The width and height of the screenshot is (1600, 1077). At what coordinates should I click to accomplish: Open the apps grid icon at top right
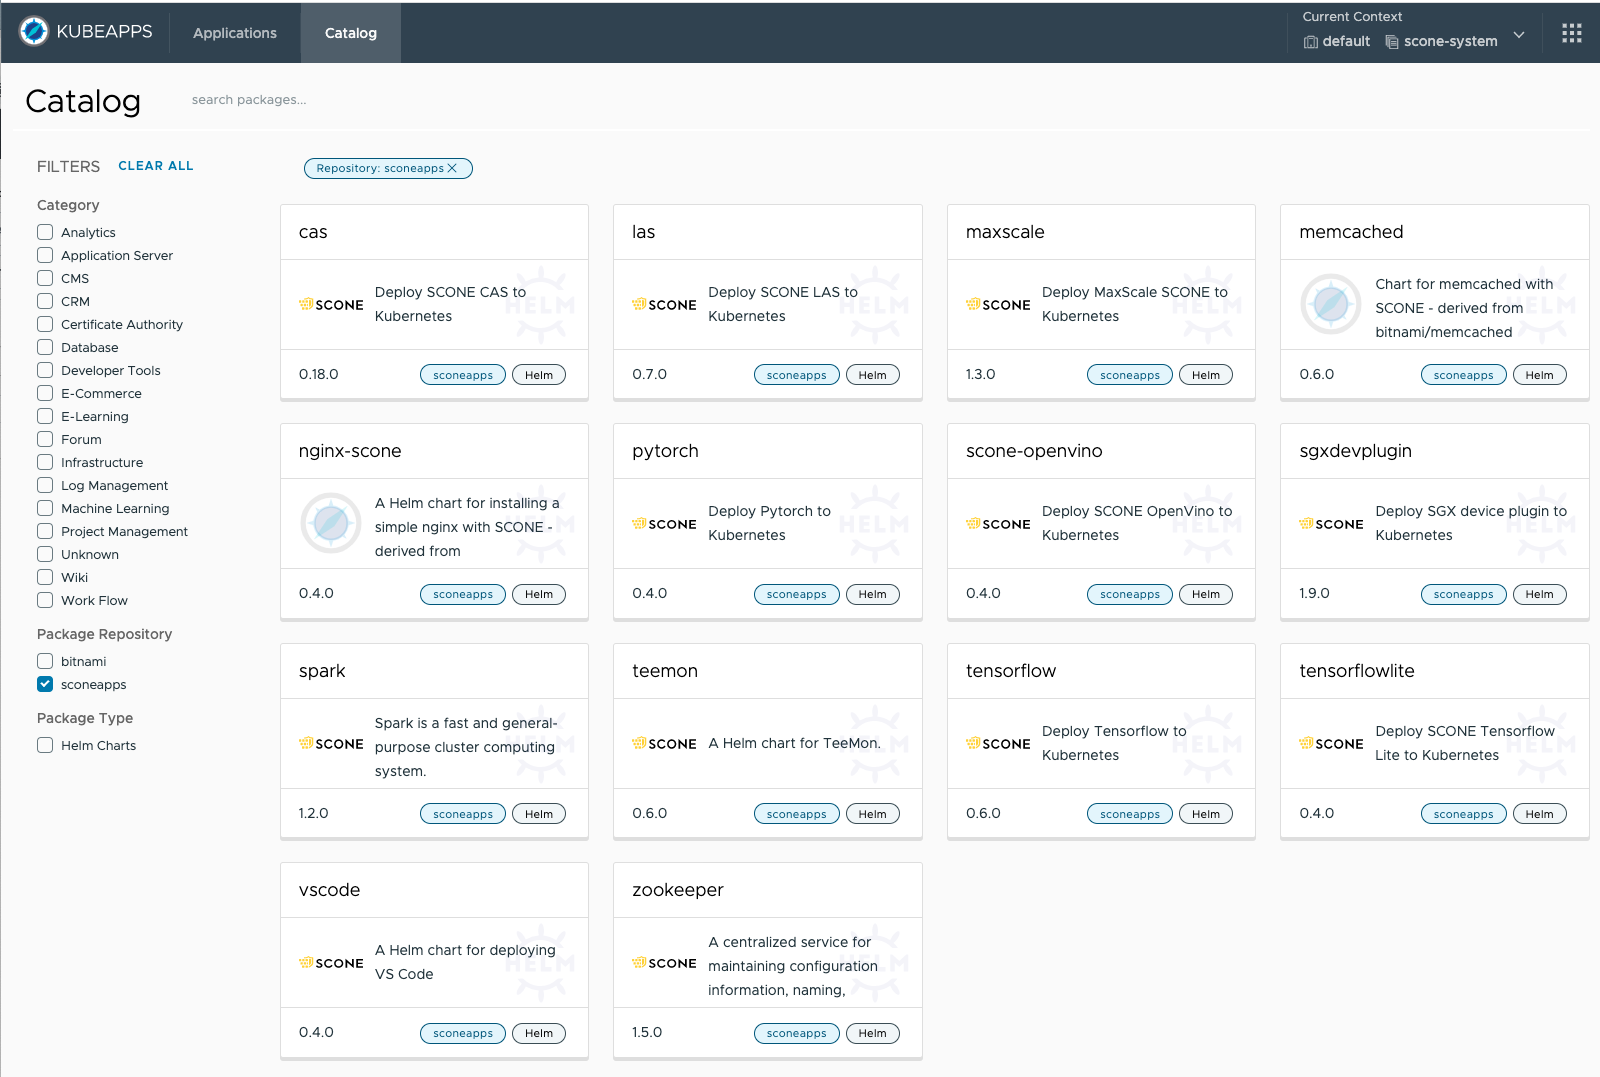pyautogui.click(x=1572, y=32)
